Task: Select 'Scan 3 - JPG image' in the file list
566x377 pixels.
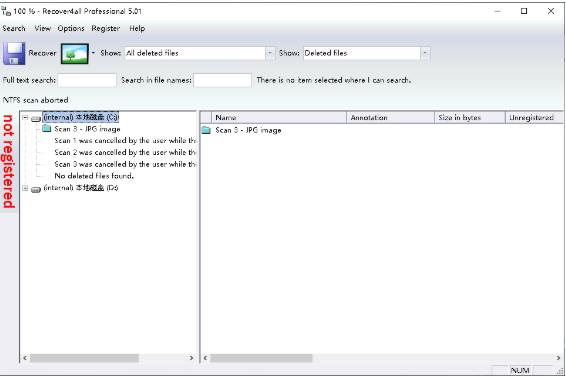Action: click(248, 130)
